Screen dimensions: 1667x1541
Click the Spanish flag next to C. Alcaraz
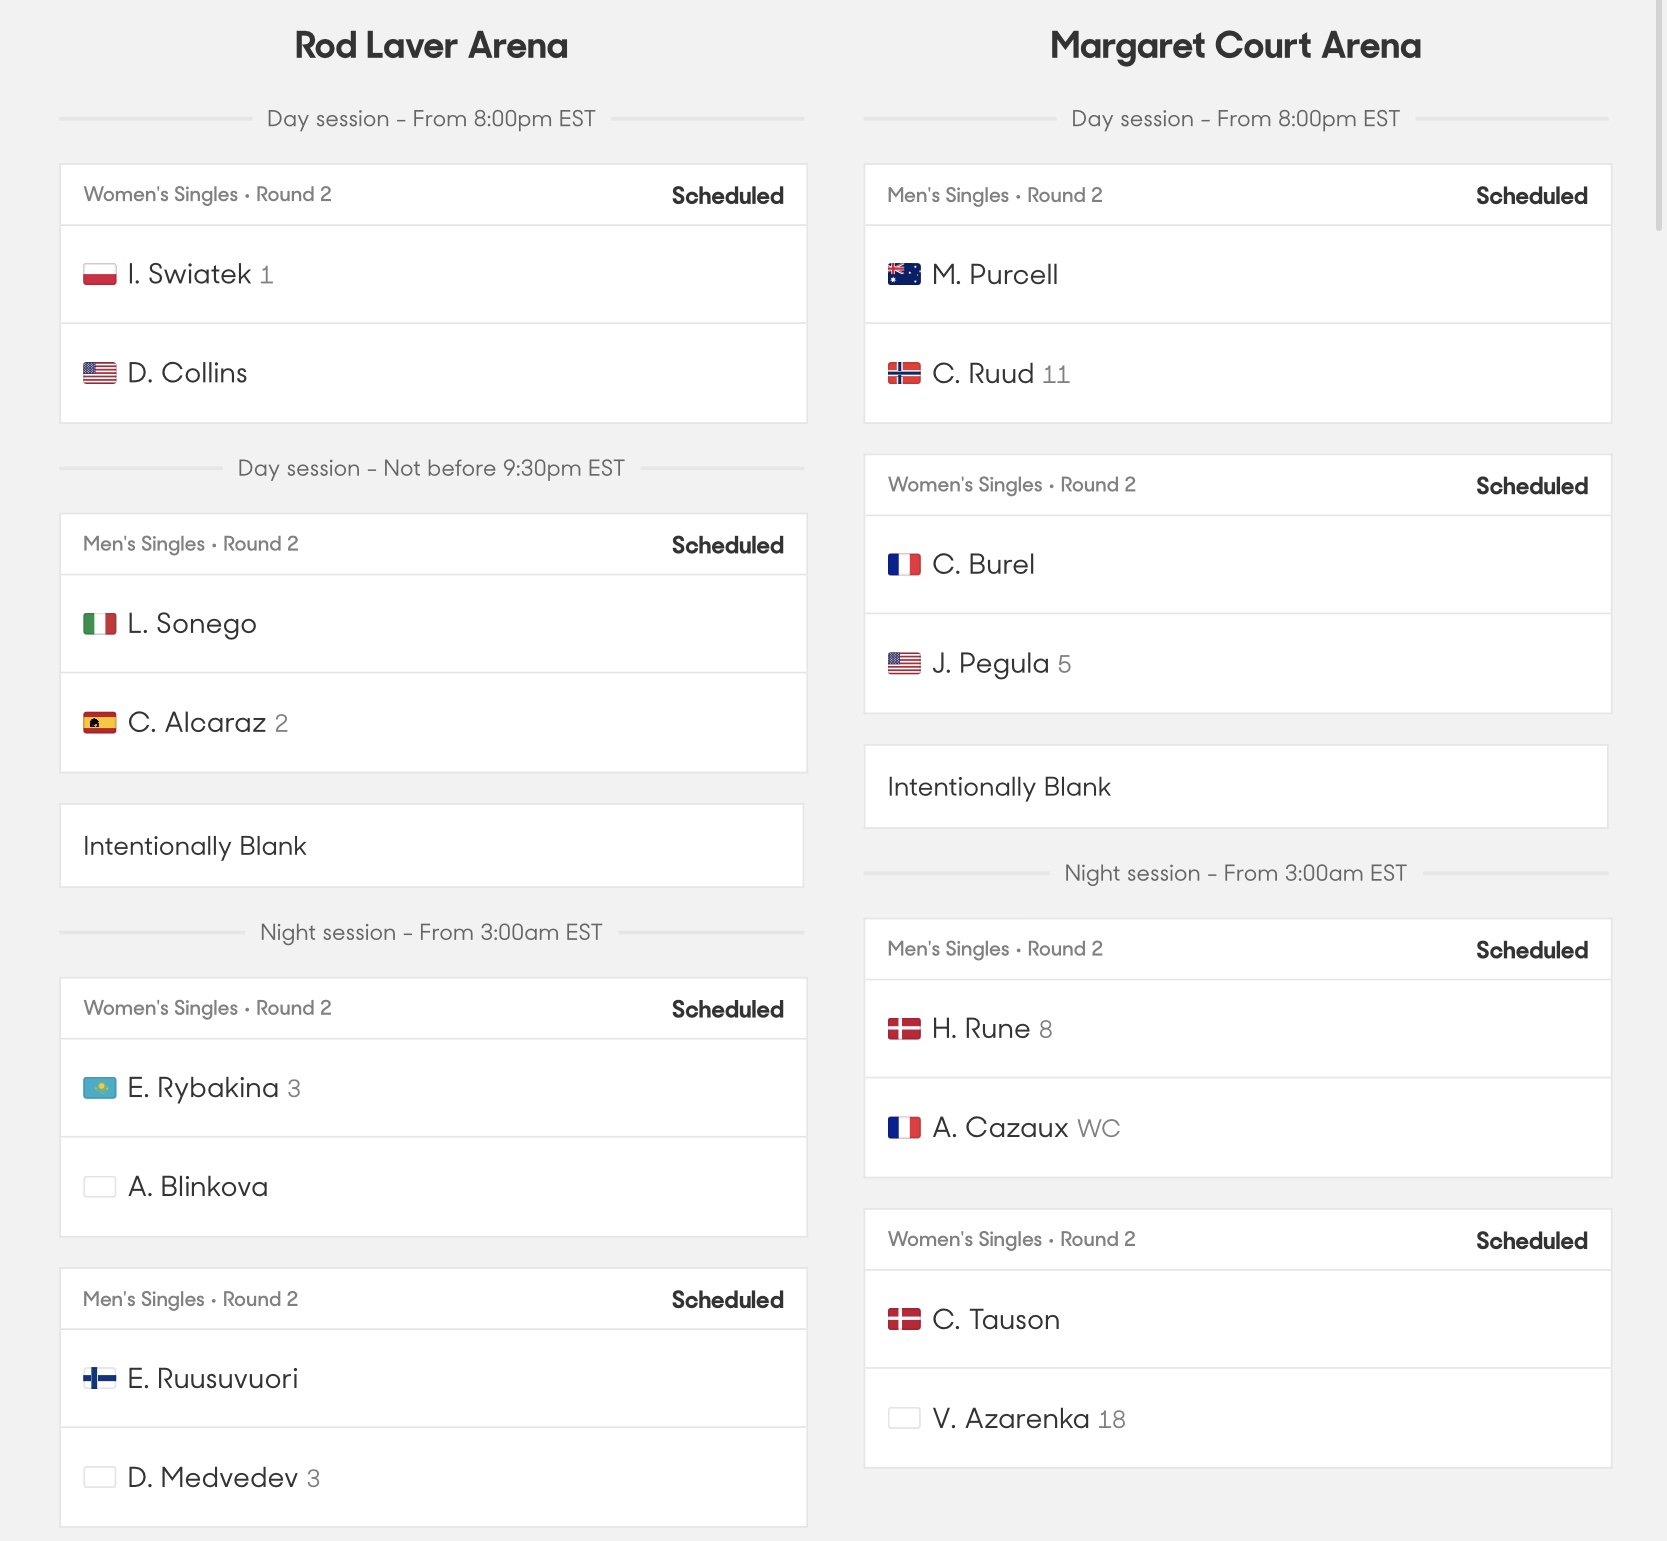pos(99,722)
